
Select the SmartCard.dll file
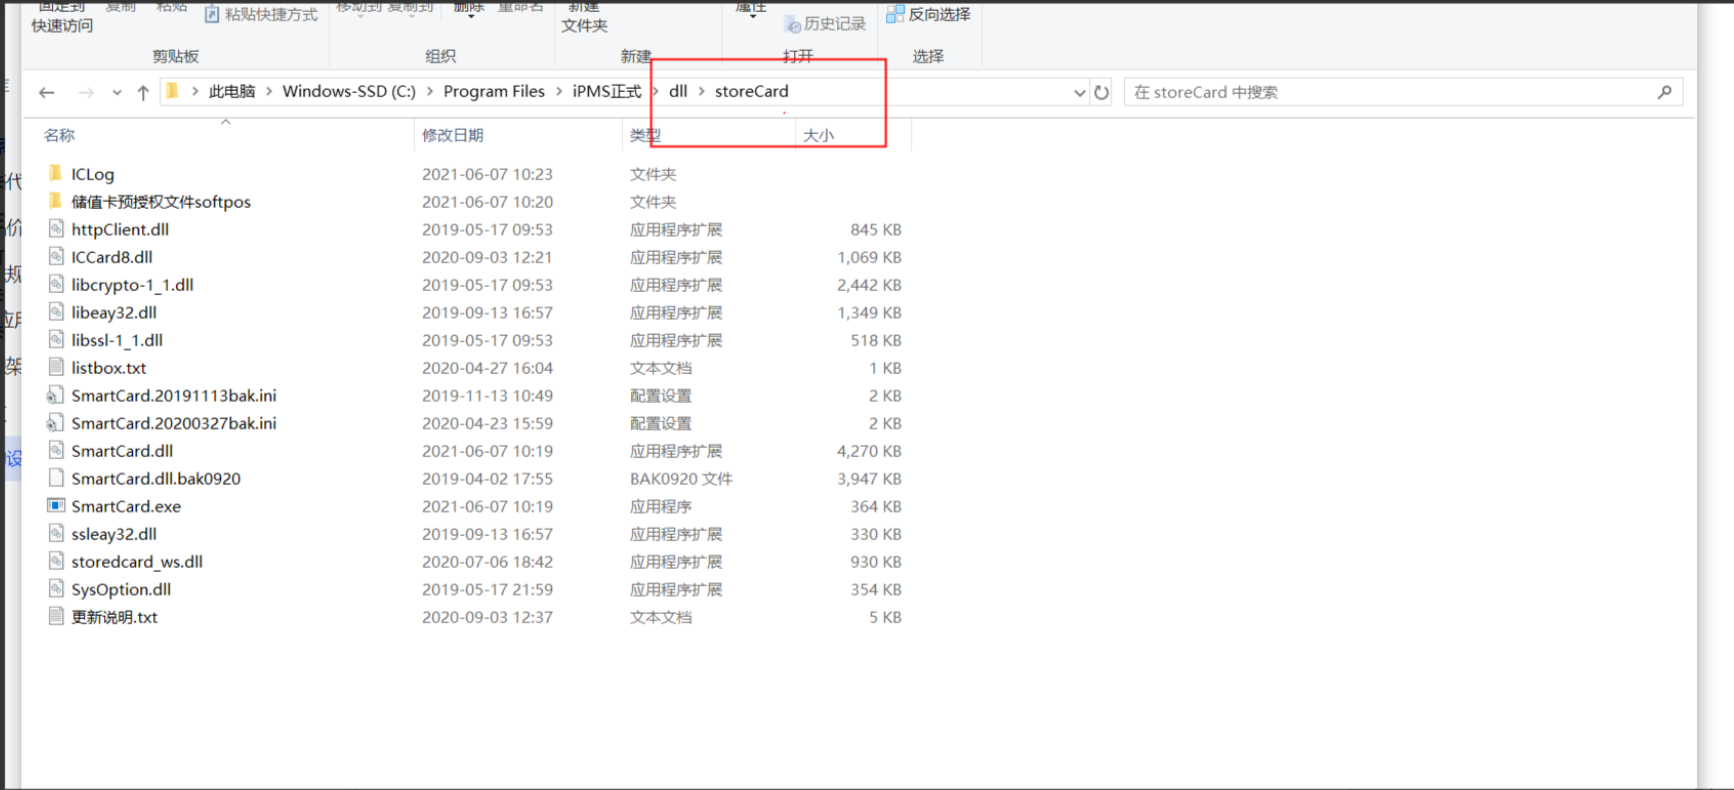122,451
